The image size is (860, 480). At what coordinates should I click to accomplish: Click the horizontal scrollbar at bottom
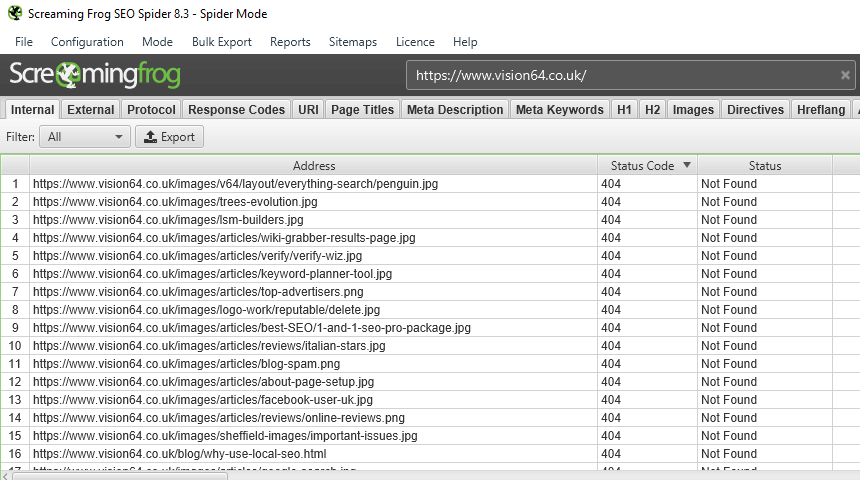(121, 476)
